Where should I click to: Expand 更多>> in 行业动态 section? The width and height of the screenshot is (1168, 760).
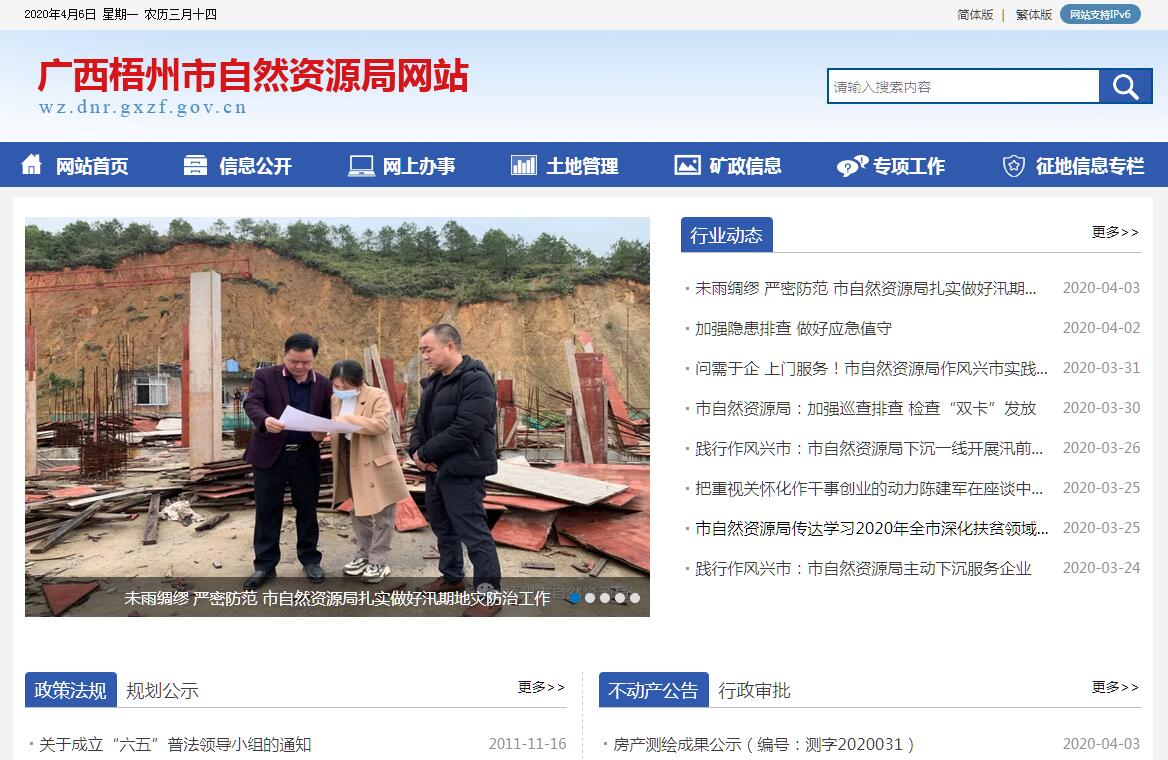coord(1115,232)
